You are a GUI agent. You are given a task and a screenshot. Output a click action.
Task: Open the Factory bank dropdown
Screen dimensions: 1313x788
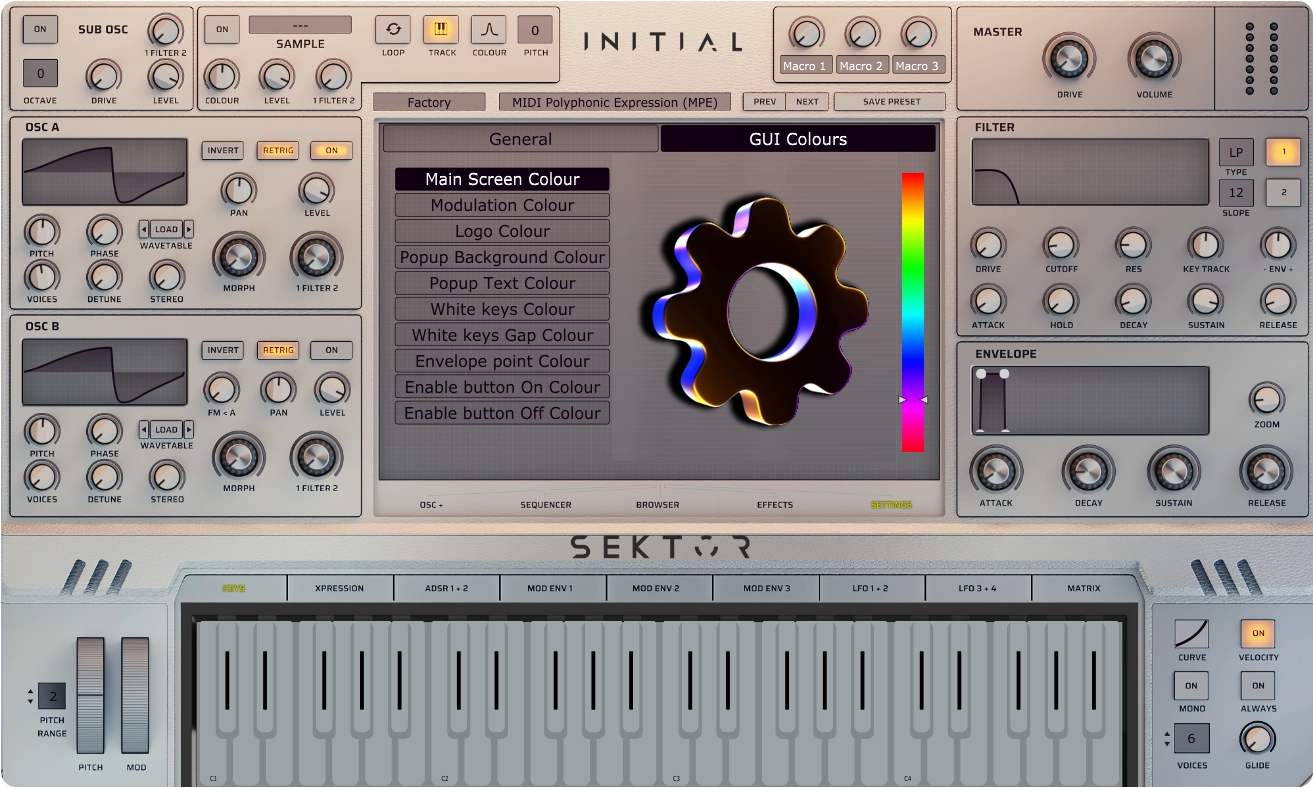pyautogui.click(x=429, y=102)
